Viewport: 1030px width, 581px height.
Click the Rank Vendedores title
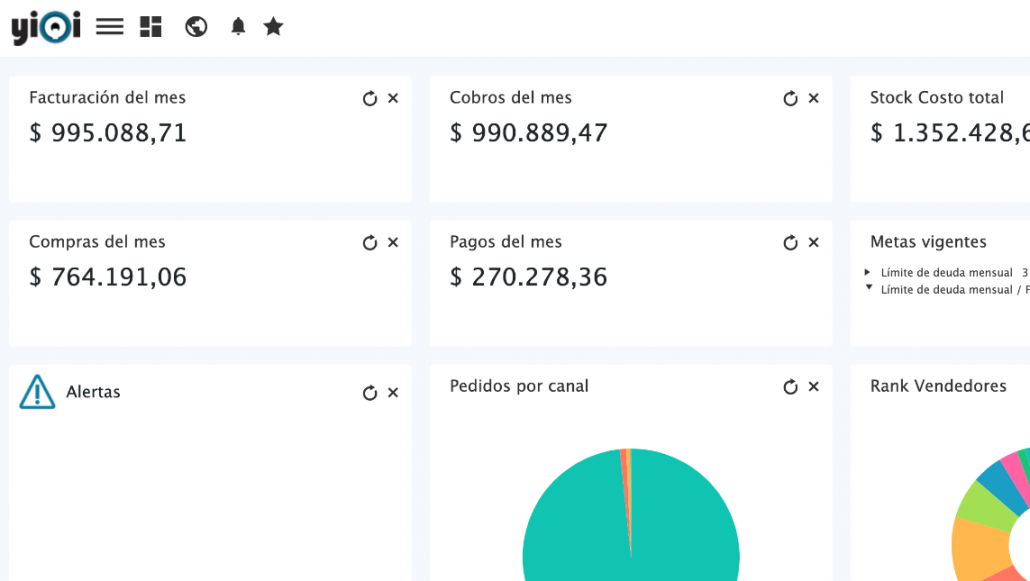pyautogui.click(x=938, y=386)
